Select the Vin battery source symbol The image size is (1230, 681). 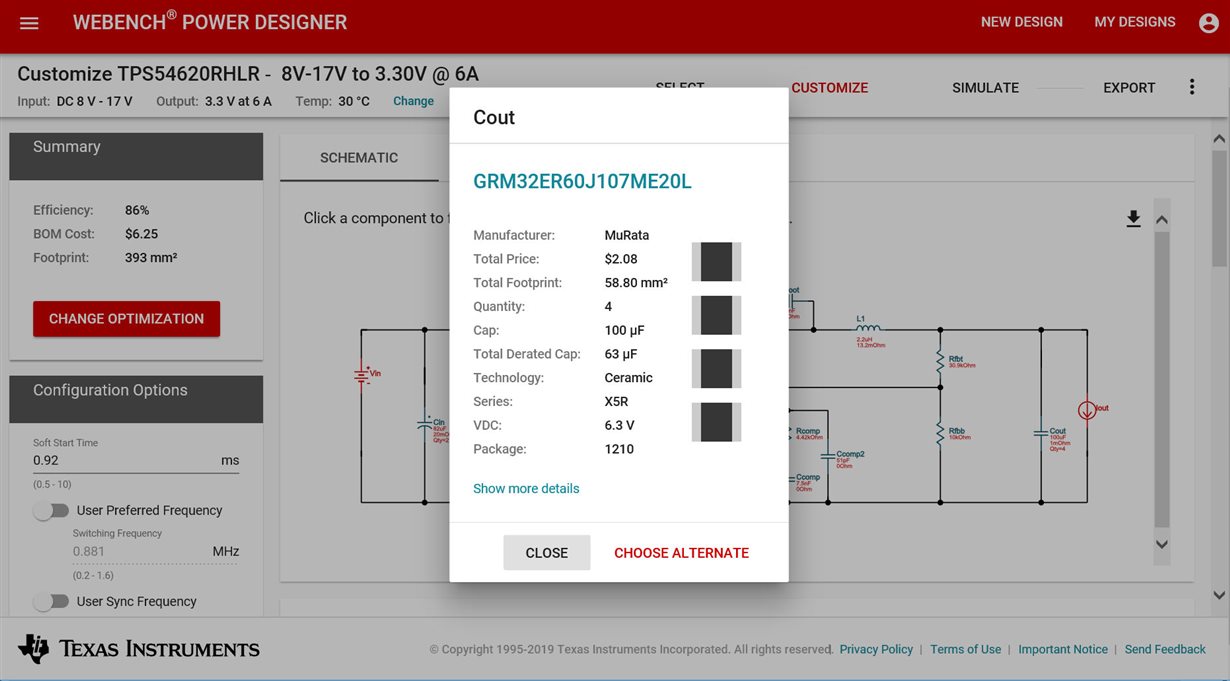[364, 376]
